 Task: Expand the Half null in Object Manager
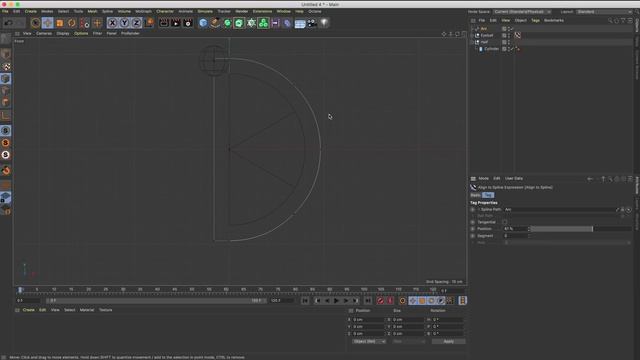[472, 42]
